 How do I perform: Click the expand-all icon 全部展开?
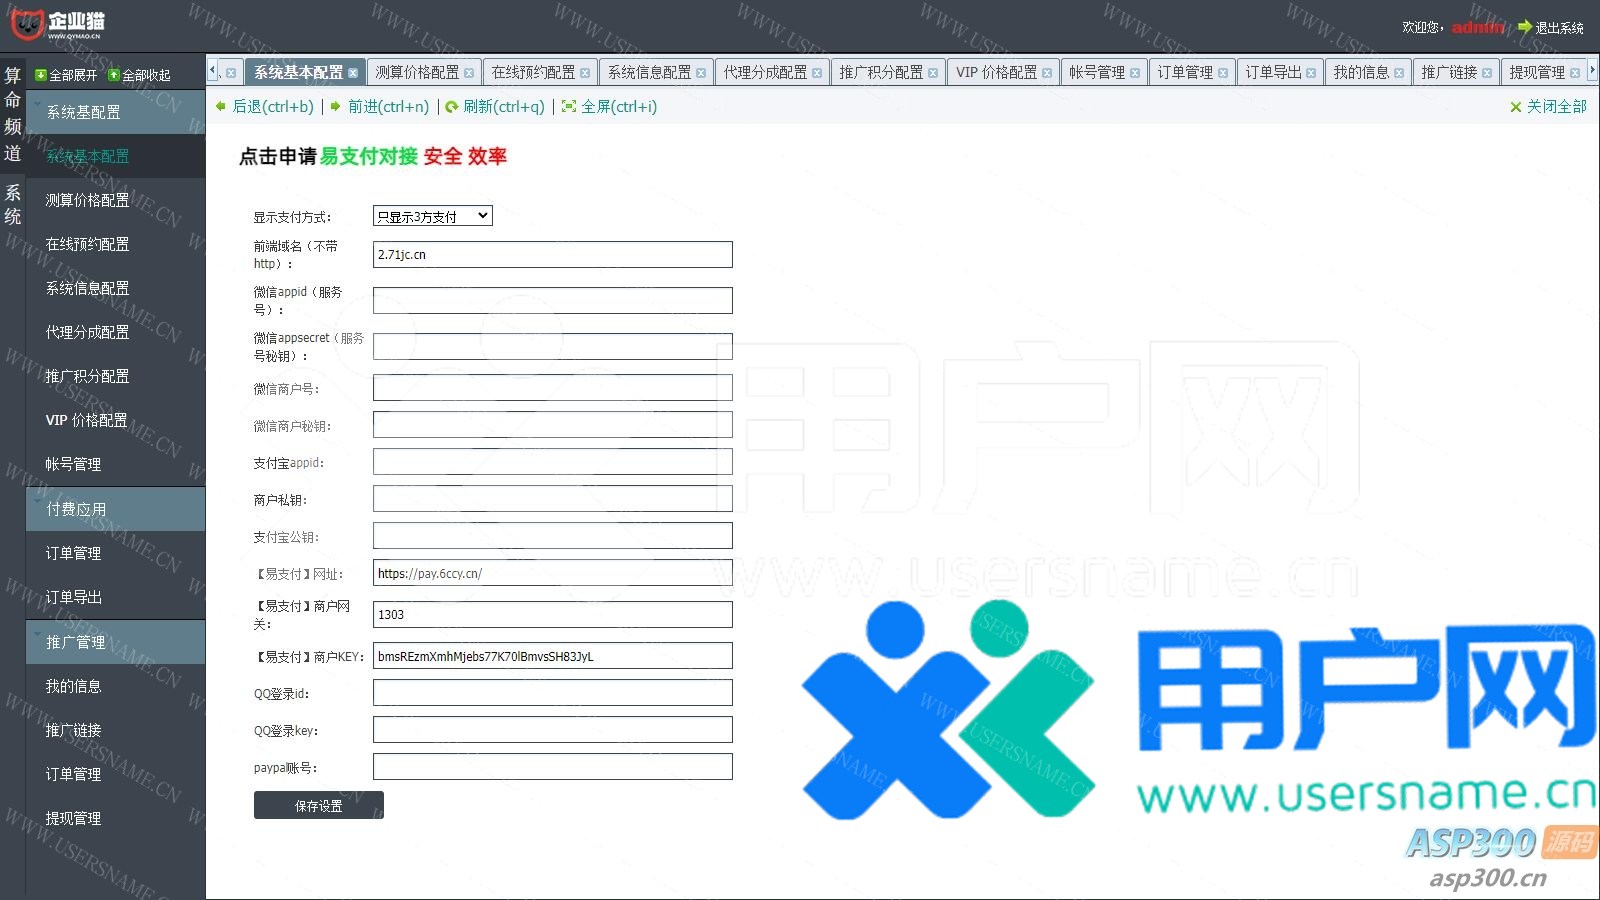point(41,75)
